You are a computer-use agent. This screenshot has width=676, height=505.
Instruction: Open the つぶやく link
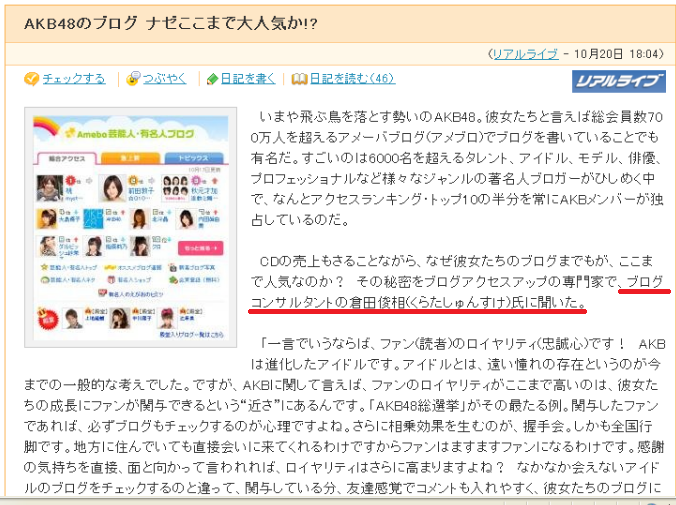[x=165, y=78]
